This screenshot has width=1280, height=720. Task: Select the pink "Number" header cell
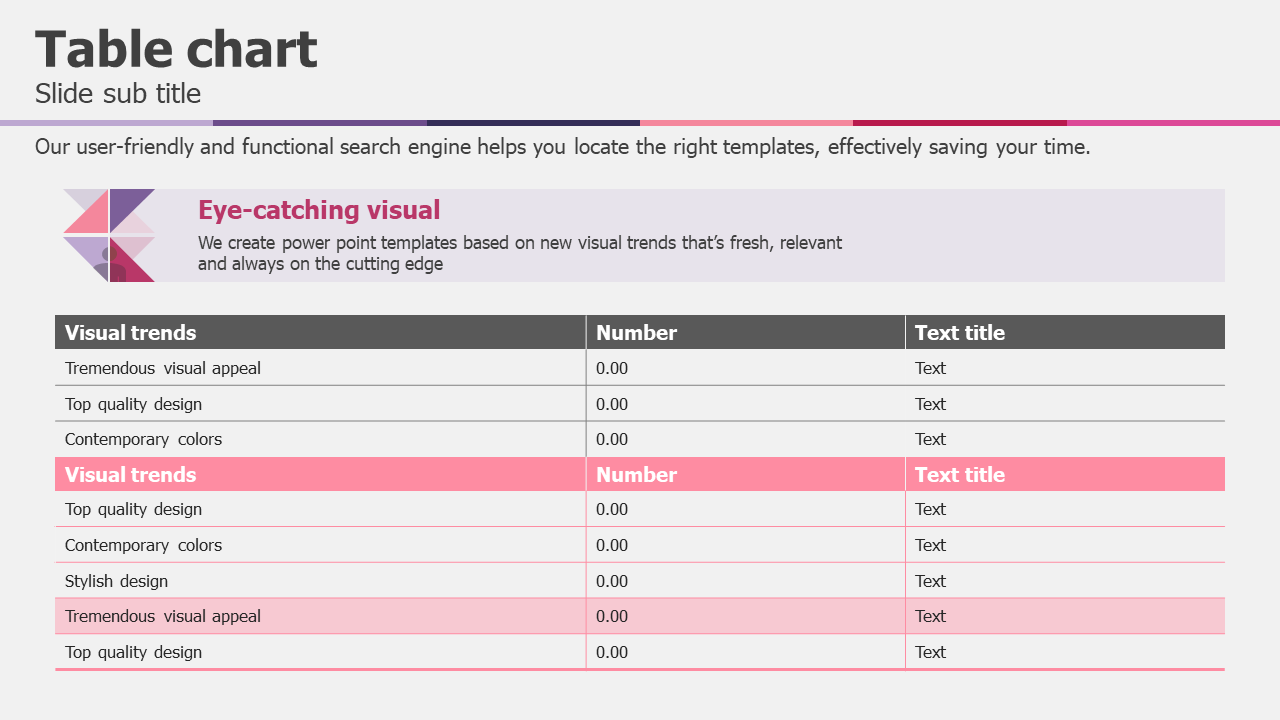[636, 475]
